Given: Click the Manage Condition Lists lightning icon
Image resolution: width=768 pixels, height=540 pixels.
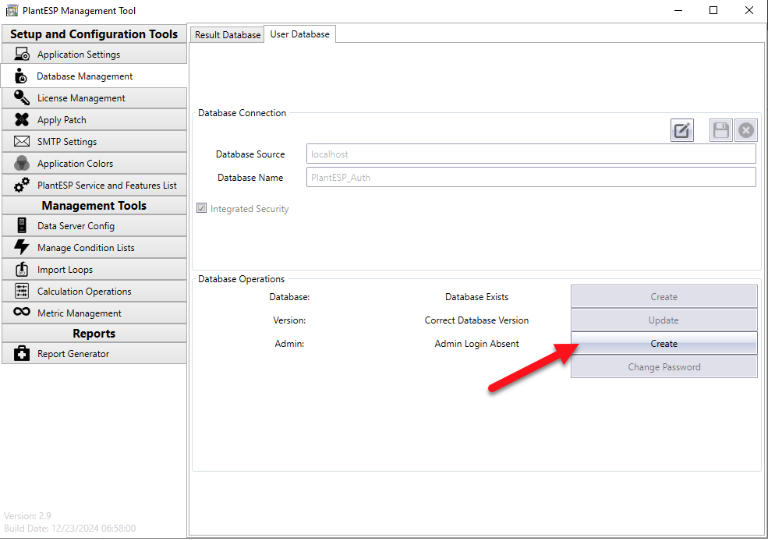Looking at the screenshot, I should [x=22, y=247].
